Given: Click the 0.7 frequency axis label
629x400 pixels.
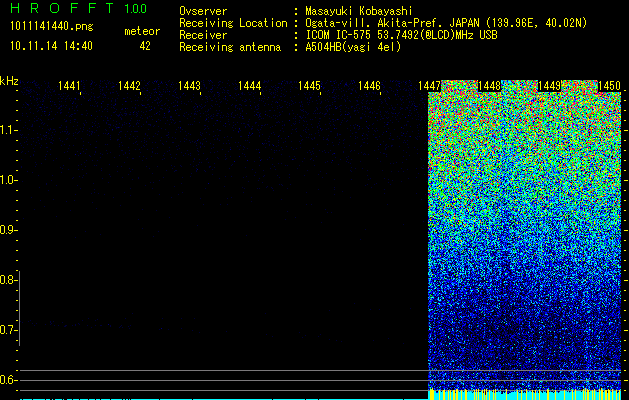Looking at the screenshot, I should click(7, 330).
